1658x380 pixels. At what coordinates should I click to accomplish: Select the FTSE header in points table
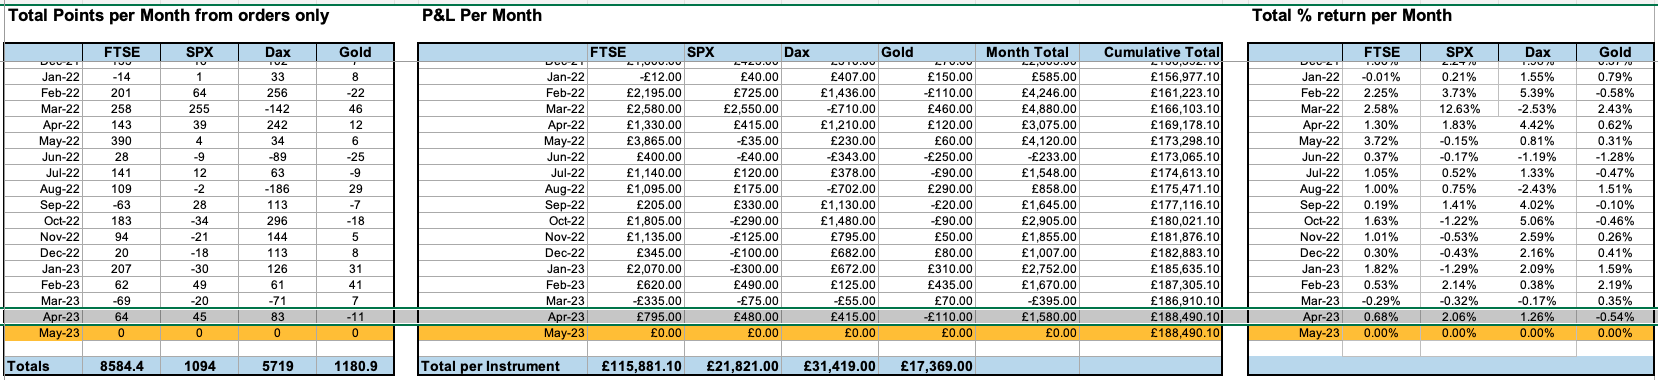coord(122,52)
